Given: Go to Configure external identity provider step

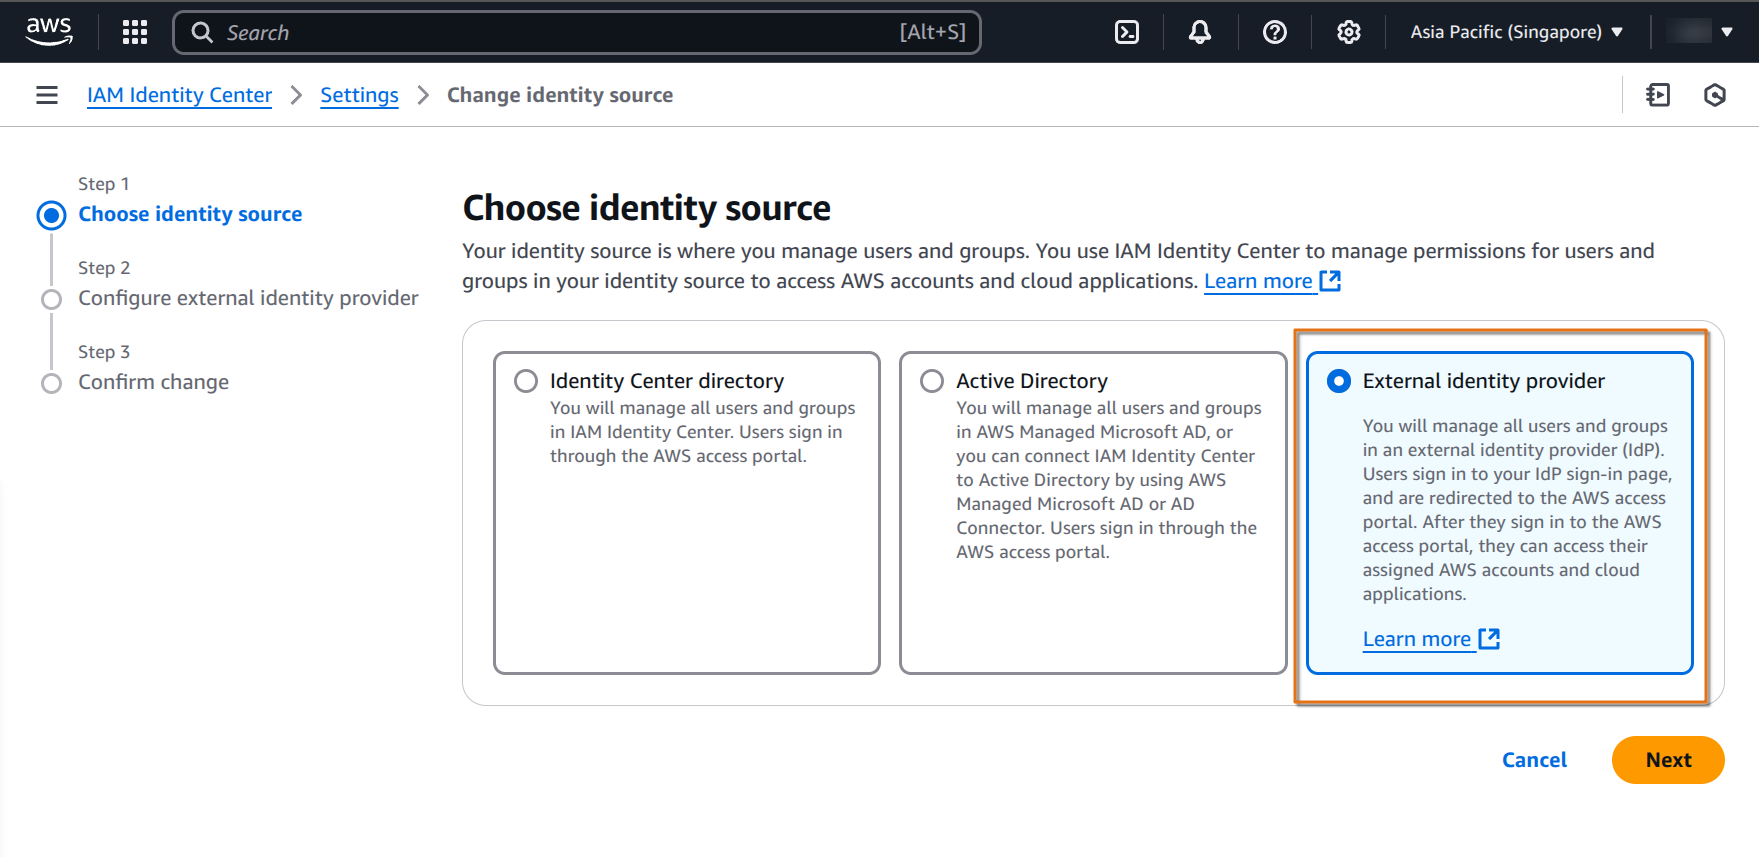Looking at the screenshot, I should click(x=248, y=298).
